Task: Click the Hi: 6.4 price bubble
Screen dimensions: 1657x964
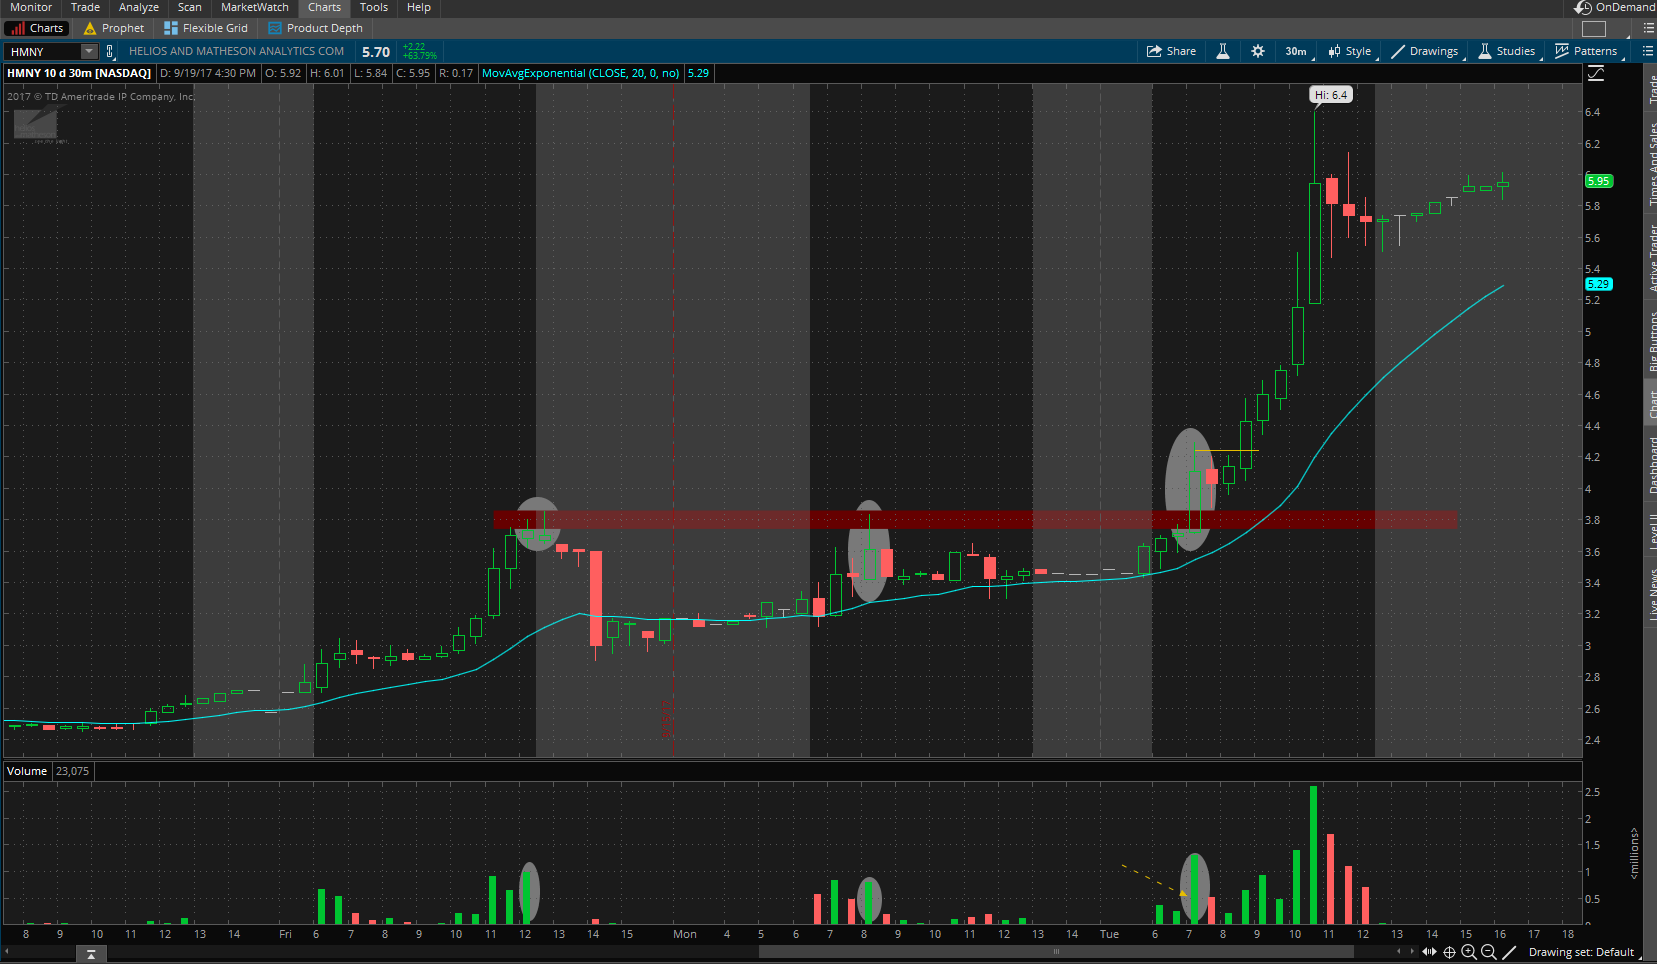Action: click(1331, 95)
